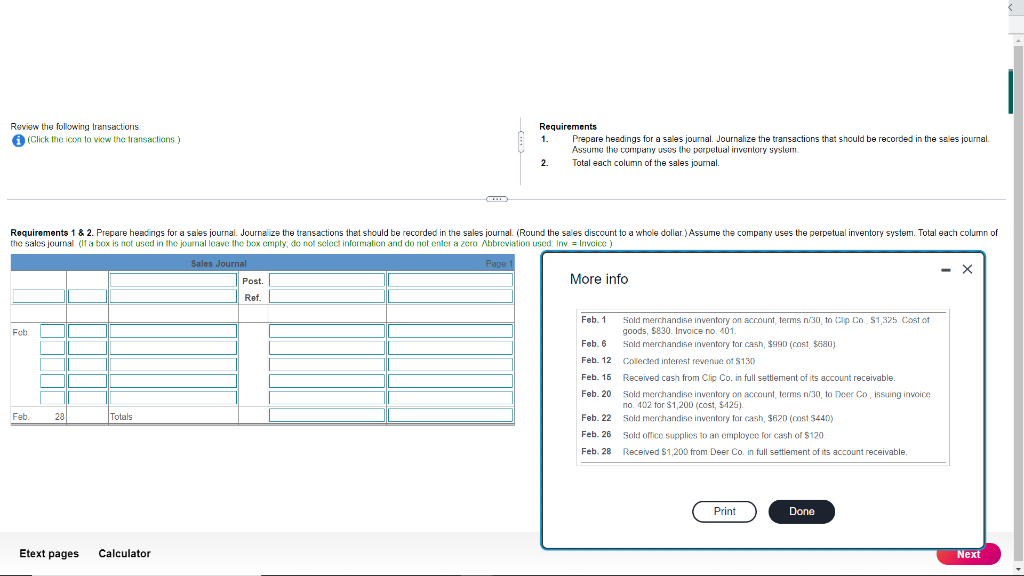Open the Calculator
1024x576 pixels.
pos(124,553)
